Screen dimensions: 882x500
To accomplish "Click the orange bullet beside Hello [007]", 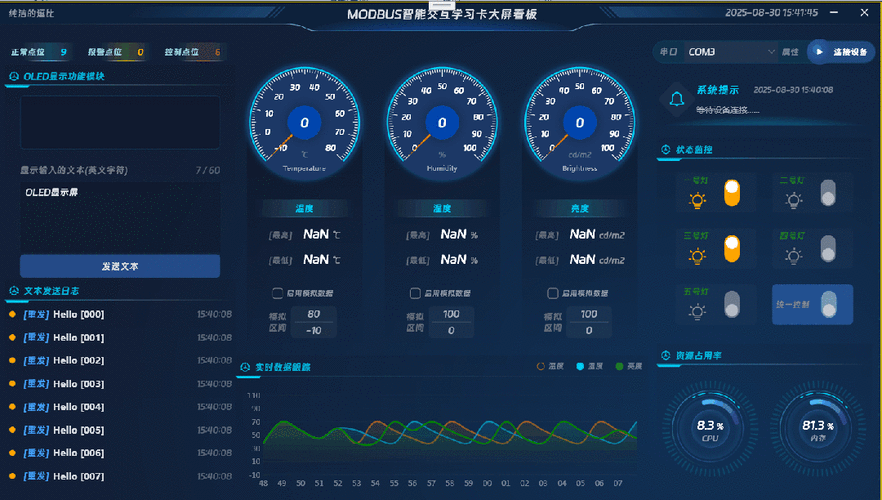I will pos(12,476).
